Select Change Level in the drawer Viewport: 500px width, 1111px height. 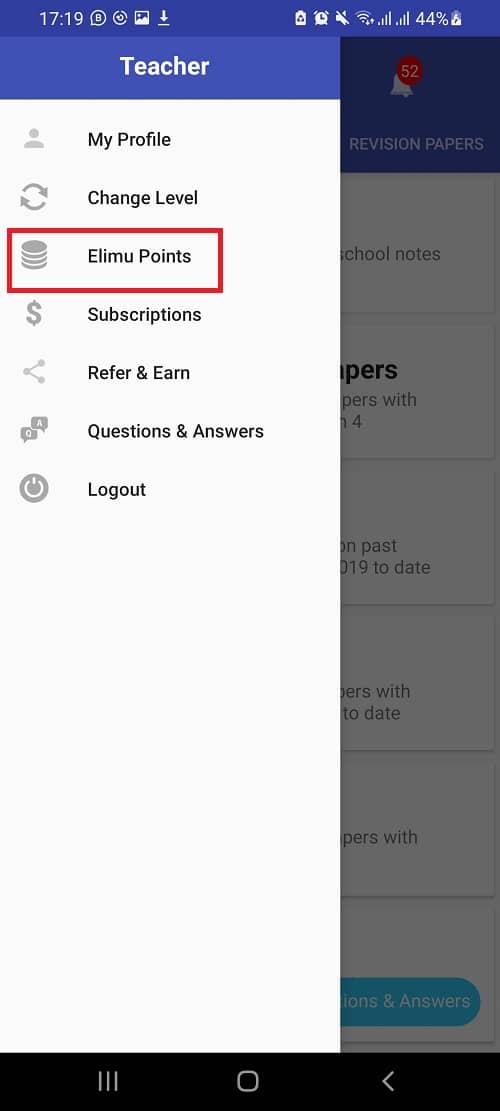pos(170,198)
